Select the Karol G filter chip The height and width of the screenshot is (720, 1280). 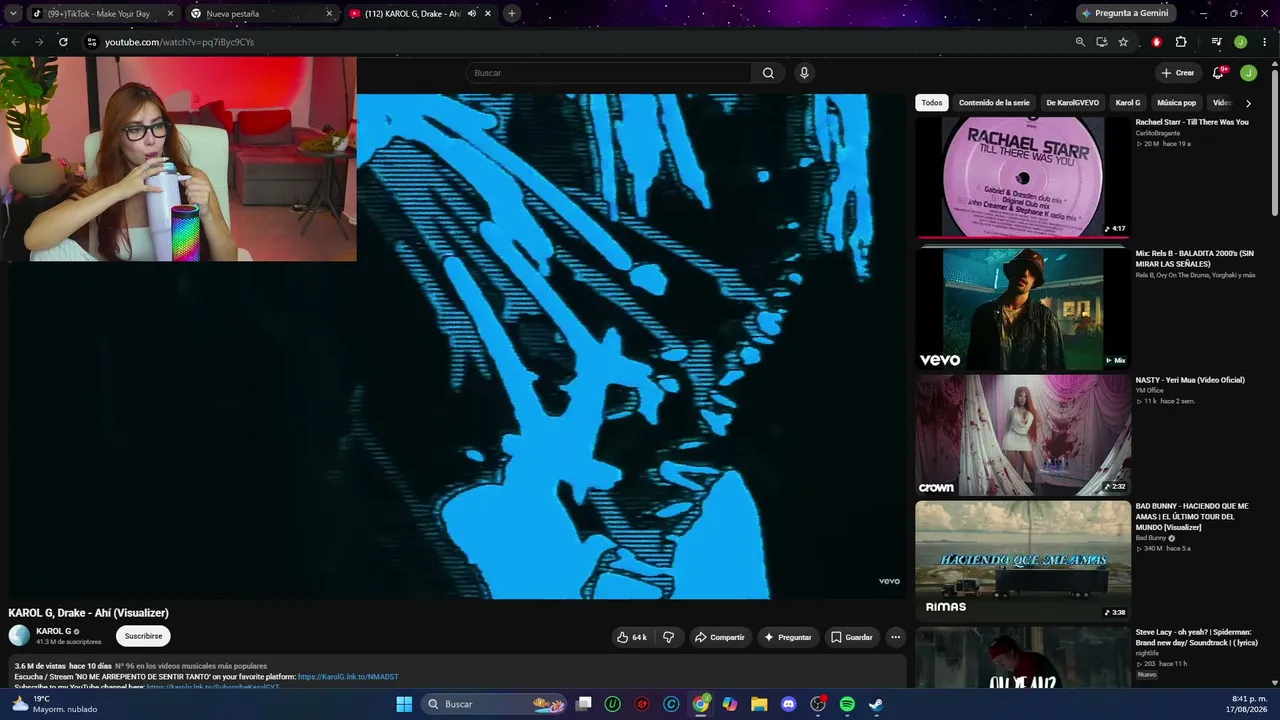[x=1128, y=103]
